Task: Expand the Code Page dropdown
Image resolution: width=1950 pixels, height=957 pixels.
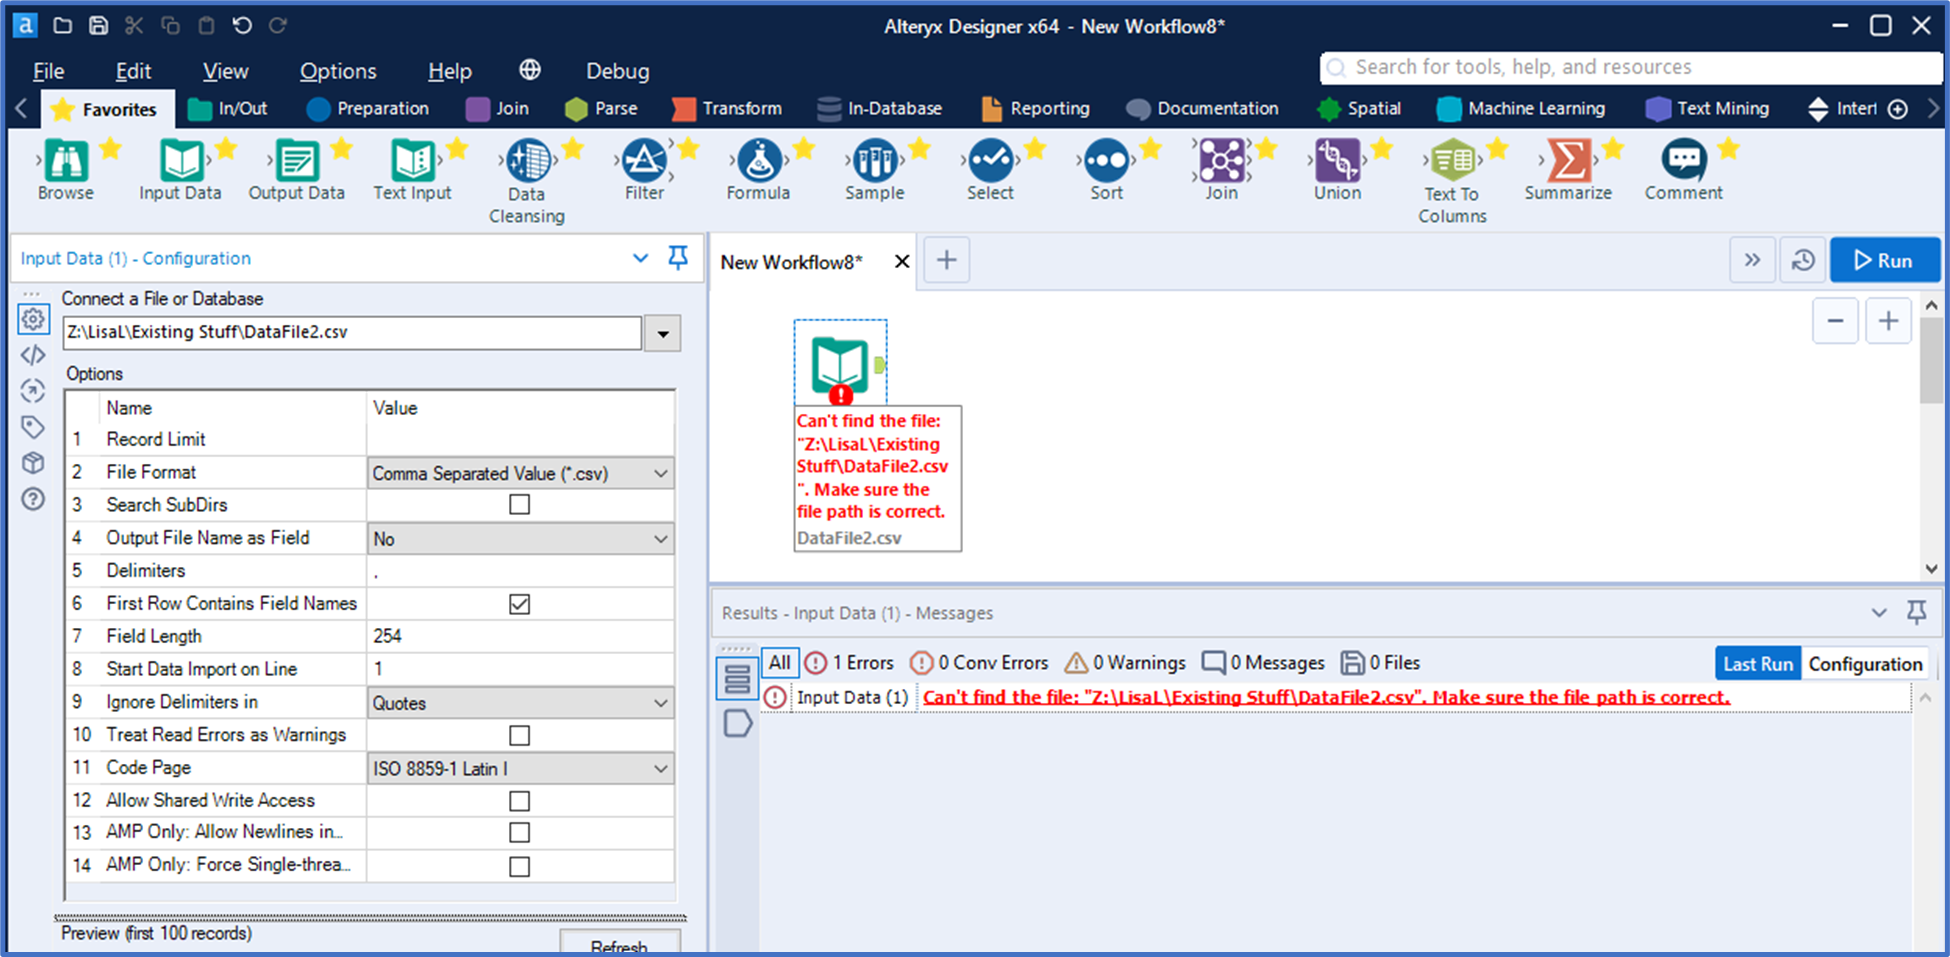Action: [520, 769]
